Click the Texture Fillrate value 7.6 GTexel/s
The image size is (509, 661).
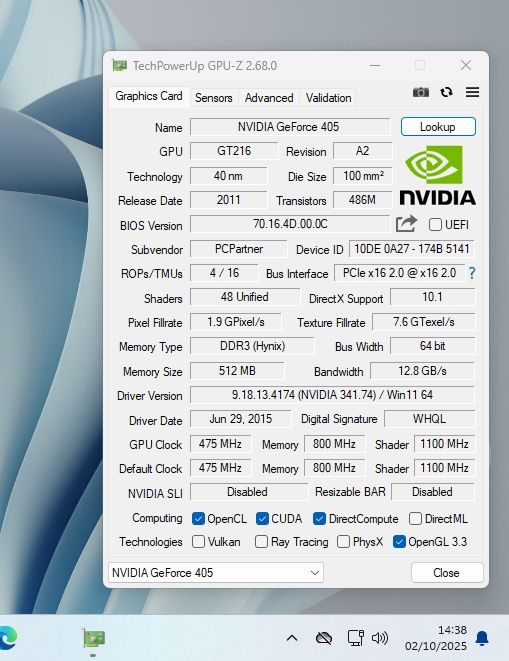(423, 322)
